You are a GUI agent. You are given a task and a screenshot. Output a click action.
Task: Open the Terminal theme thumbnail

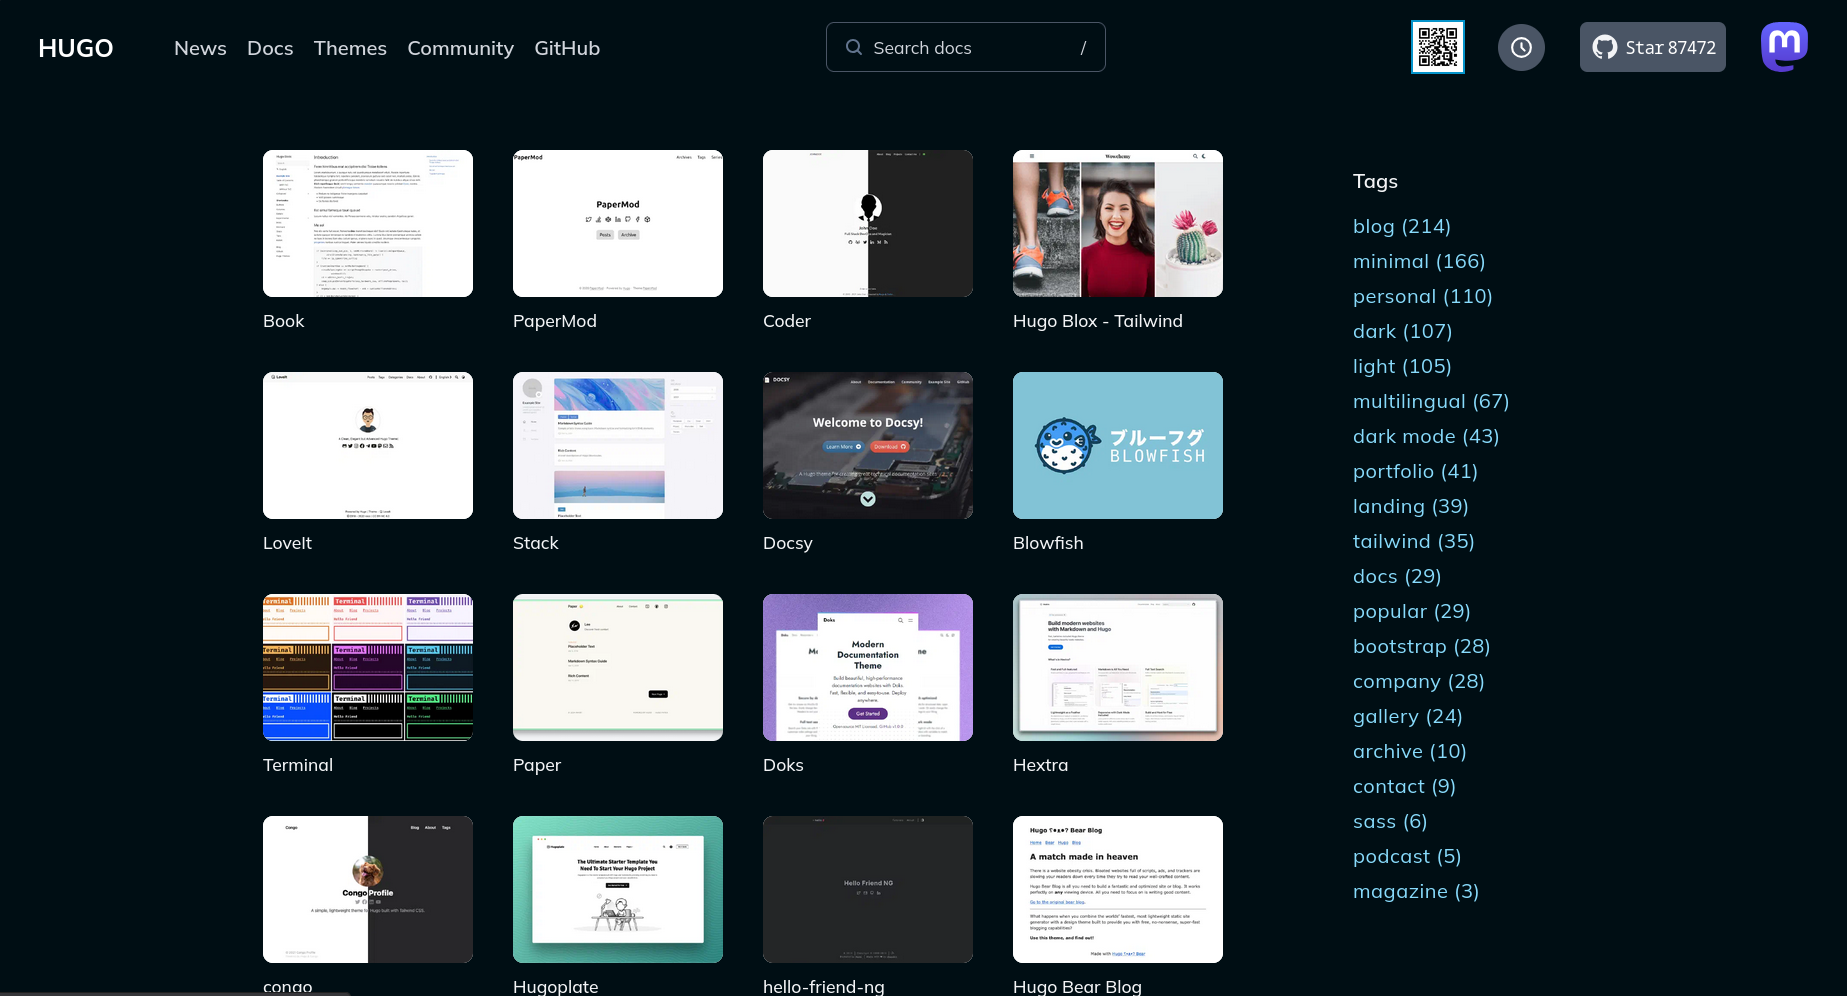pos(368,667)
